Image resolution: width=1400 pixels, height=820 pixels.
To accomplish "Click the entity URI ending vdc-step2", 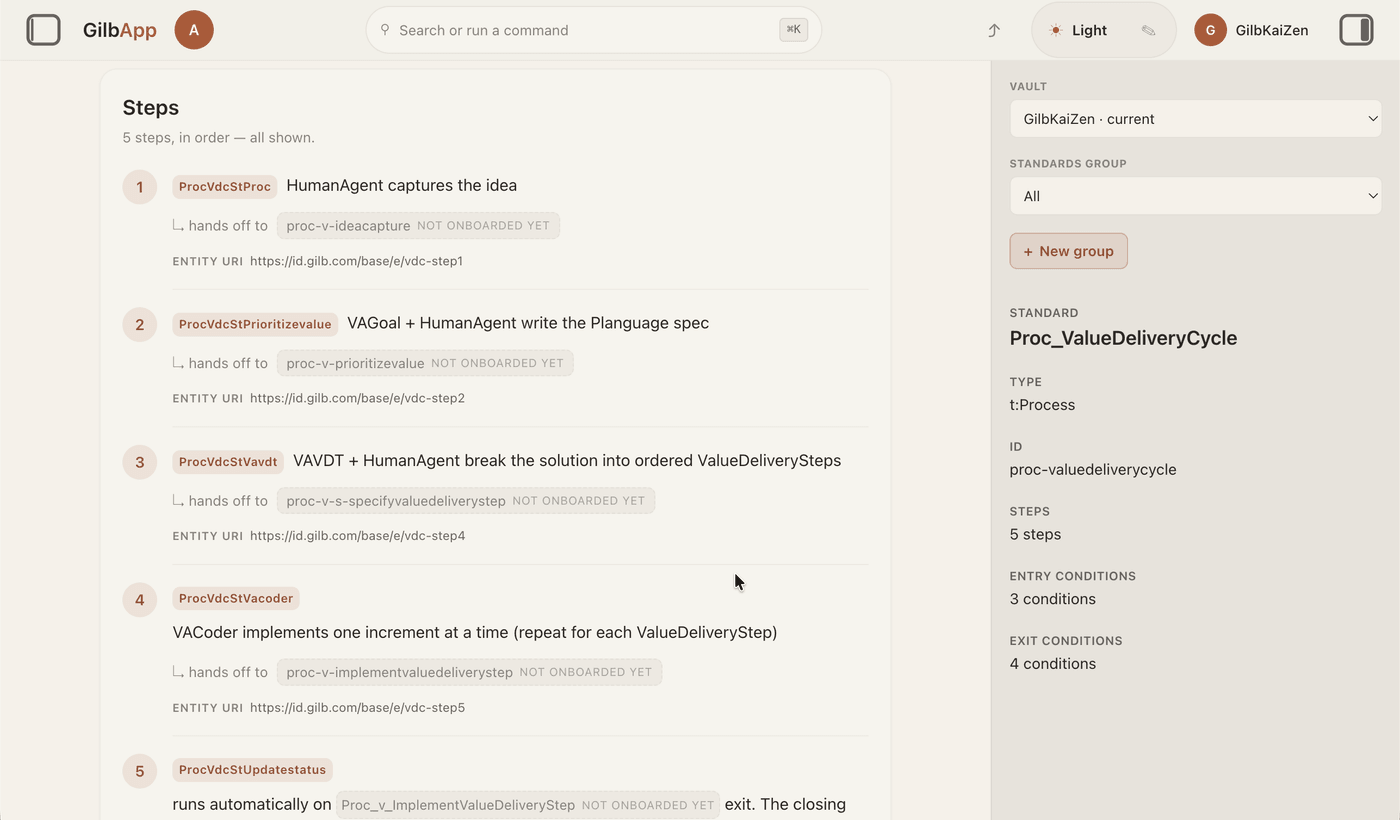I will (357, 398).
